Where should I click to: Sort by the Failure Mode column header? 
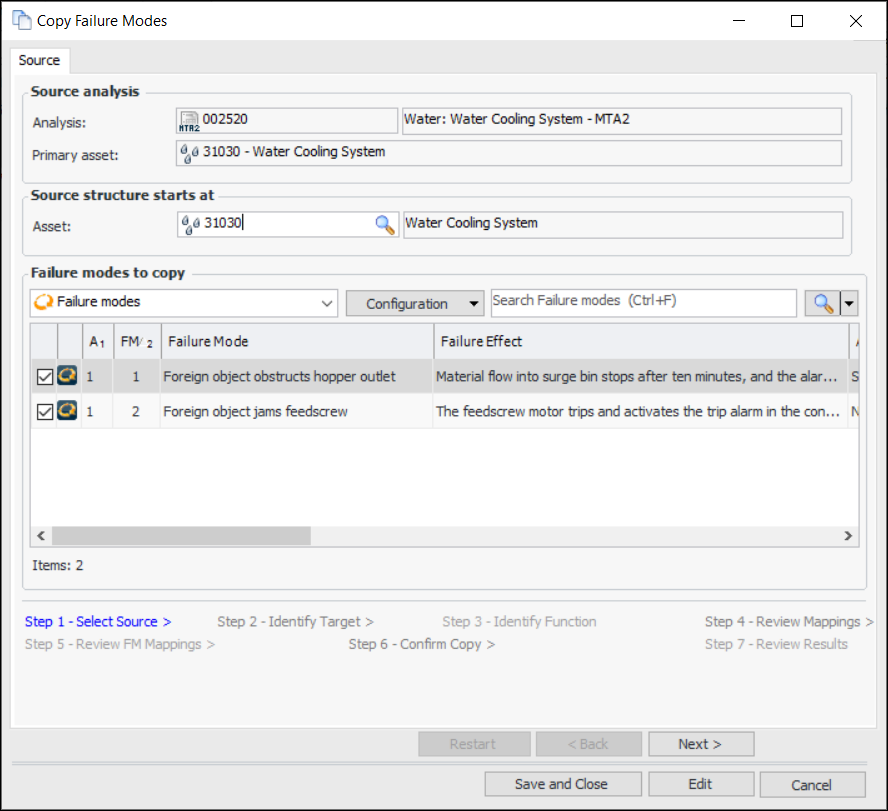pos(296,342)
